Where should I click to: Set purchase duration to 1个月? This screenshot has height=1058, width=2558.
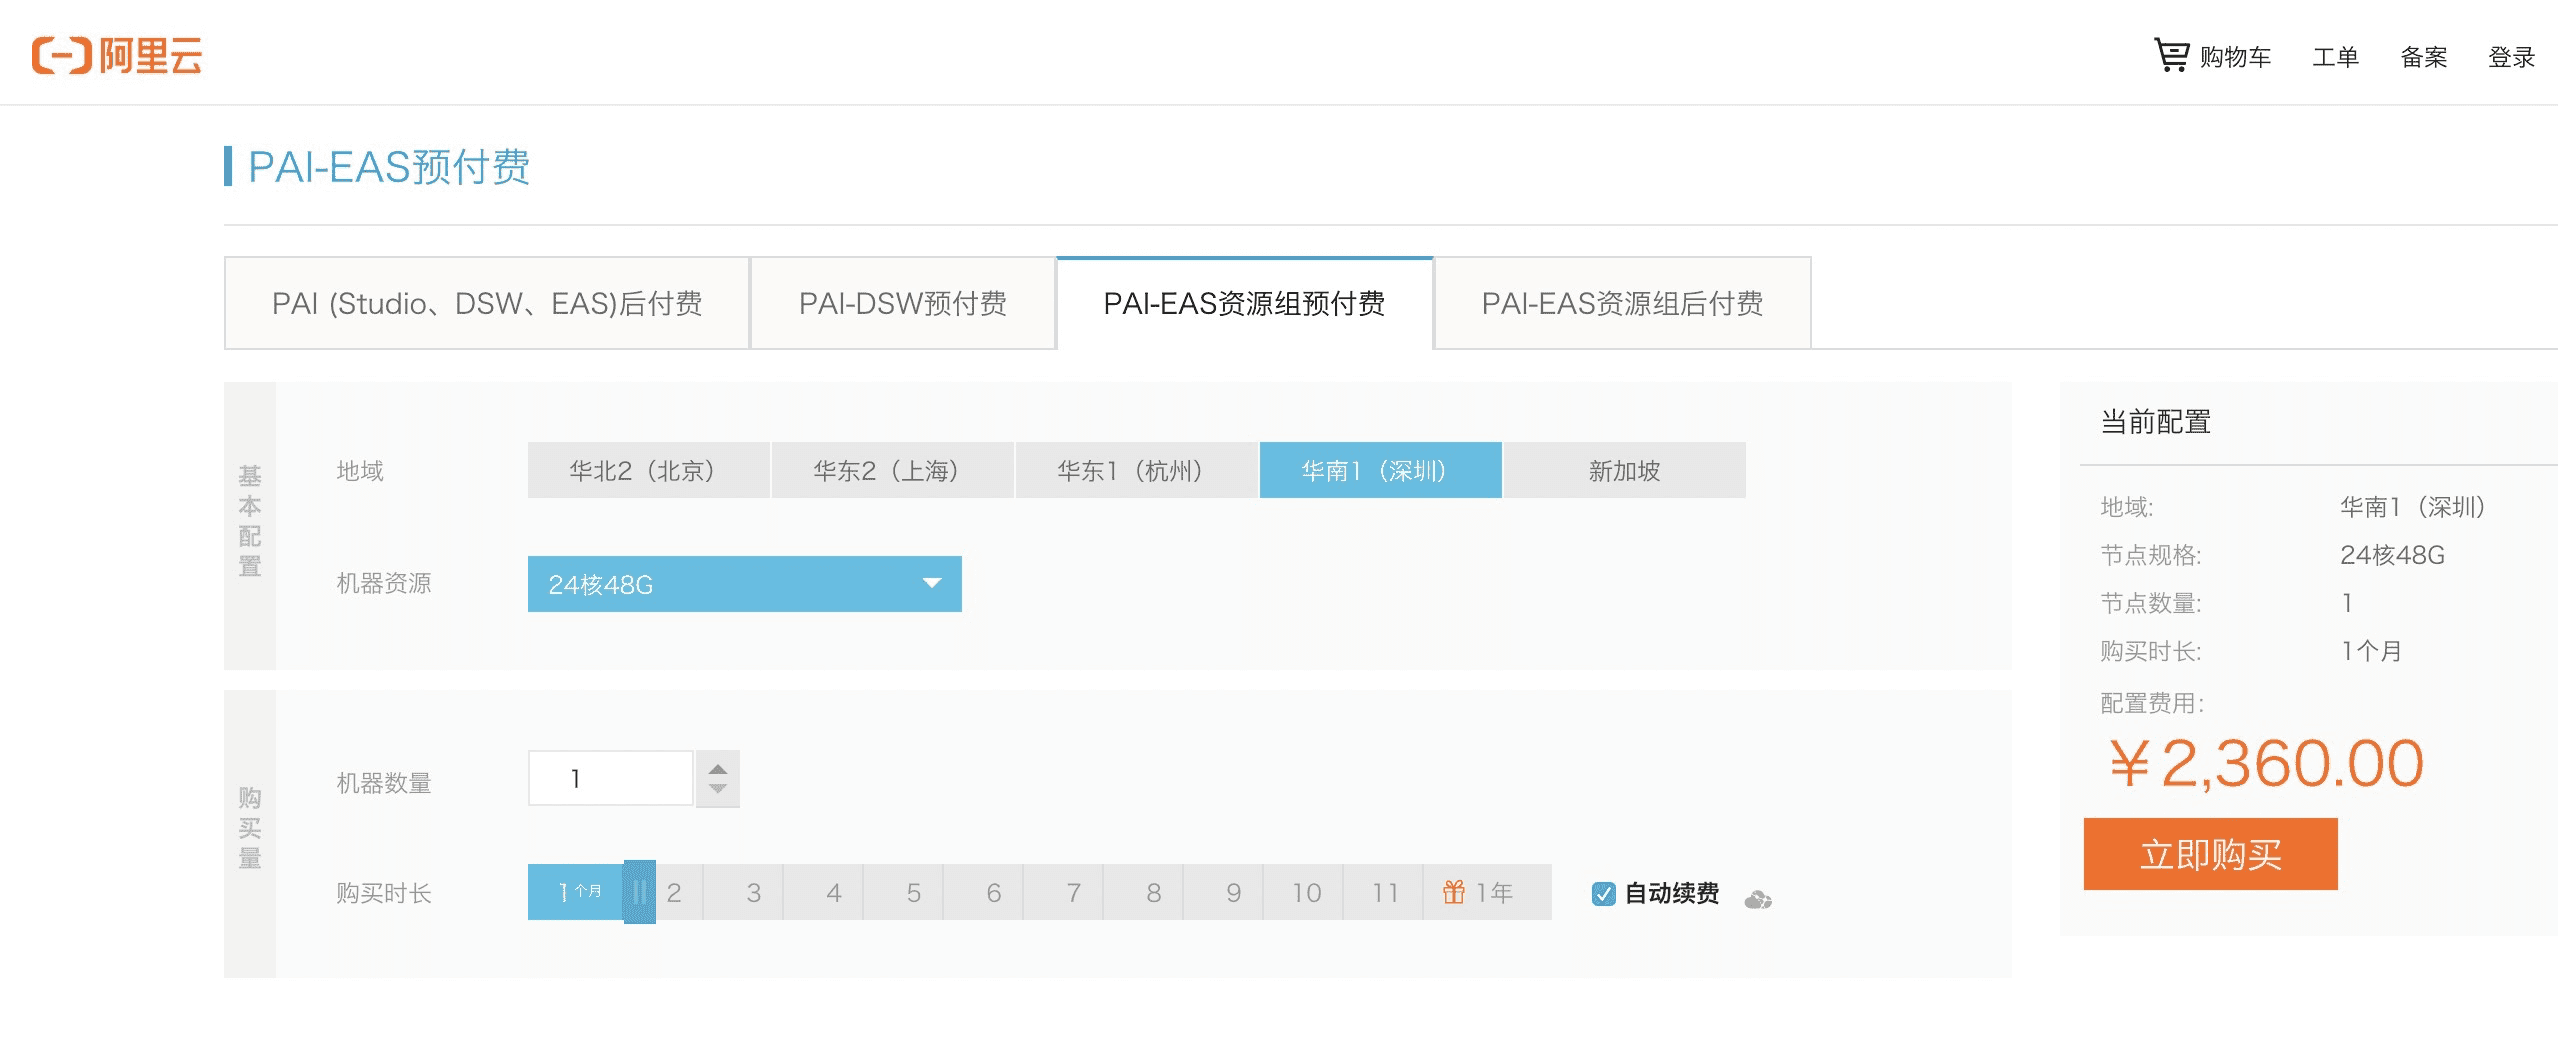tap(576, 892)
